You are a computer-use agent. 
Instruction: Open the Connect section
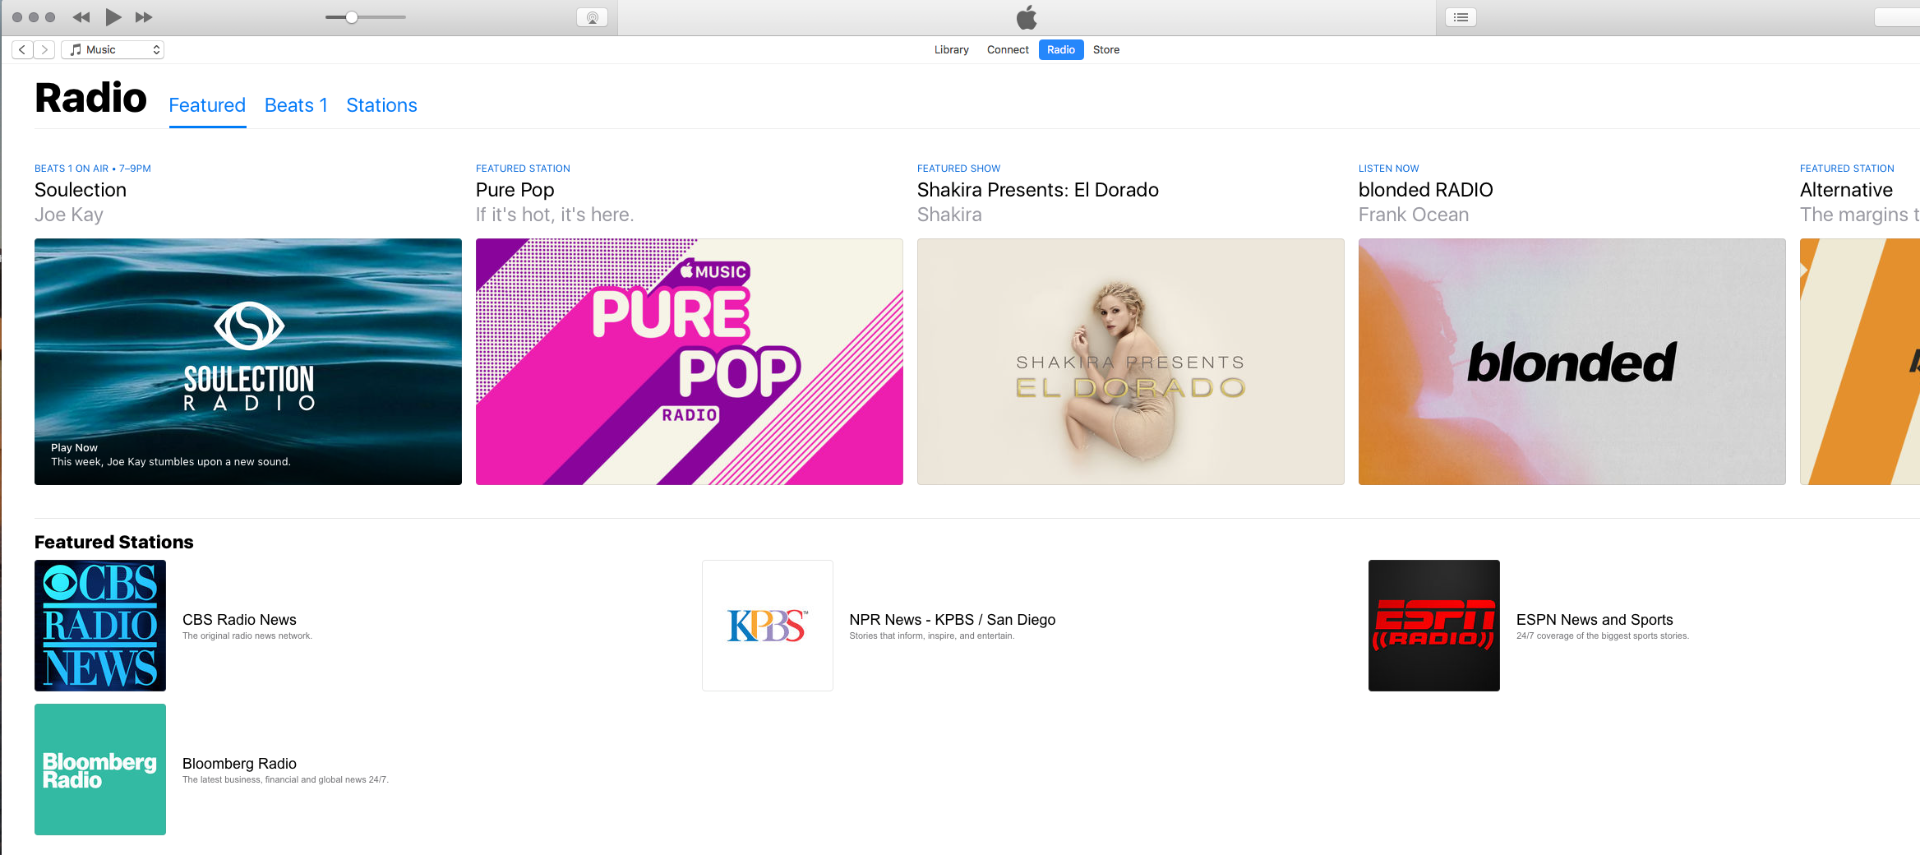coord(1007,50)
